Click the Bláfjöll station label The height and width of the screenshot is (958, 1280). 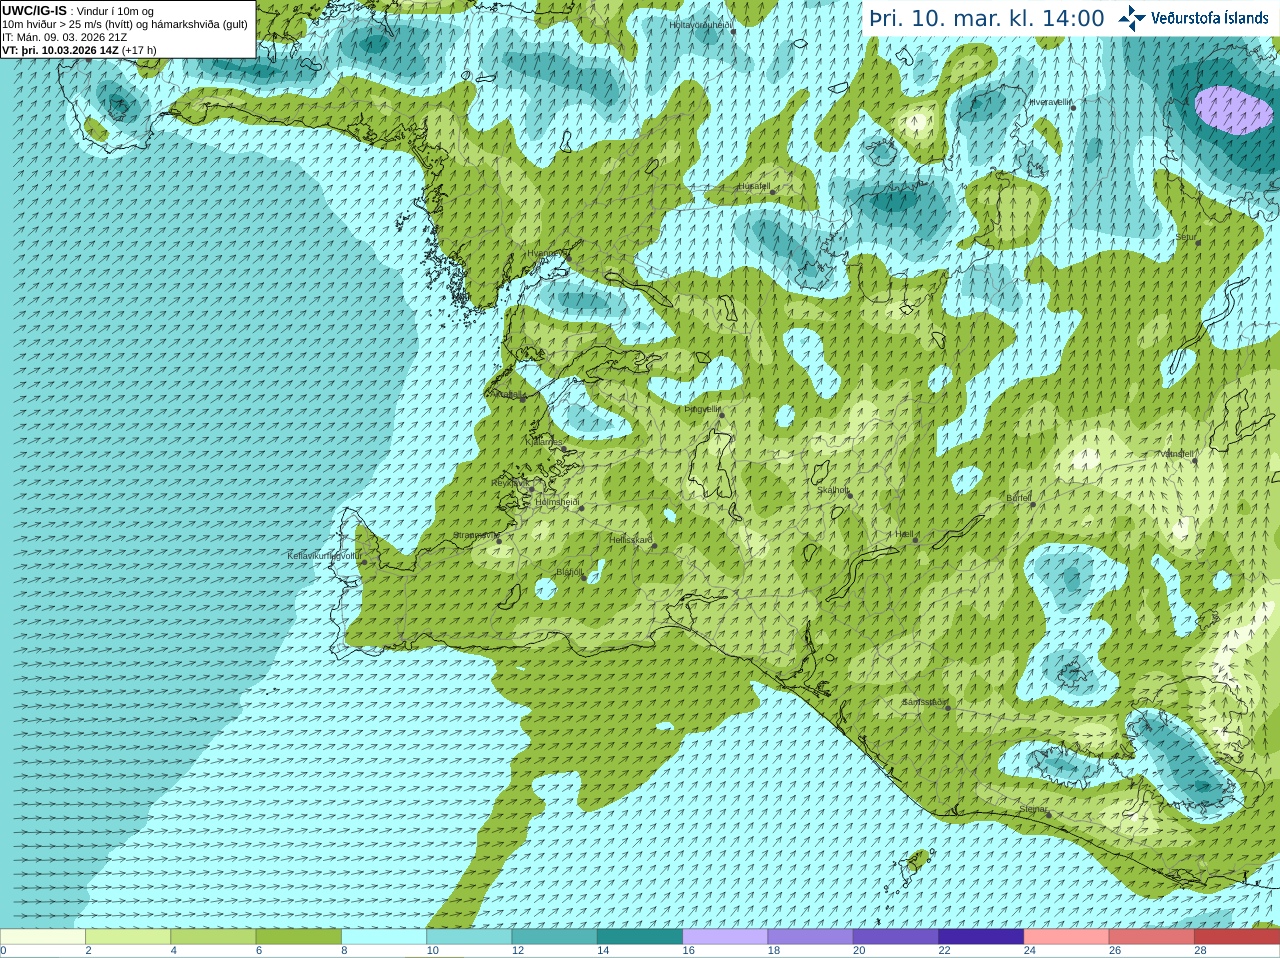click(x=569, y=572)
